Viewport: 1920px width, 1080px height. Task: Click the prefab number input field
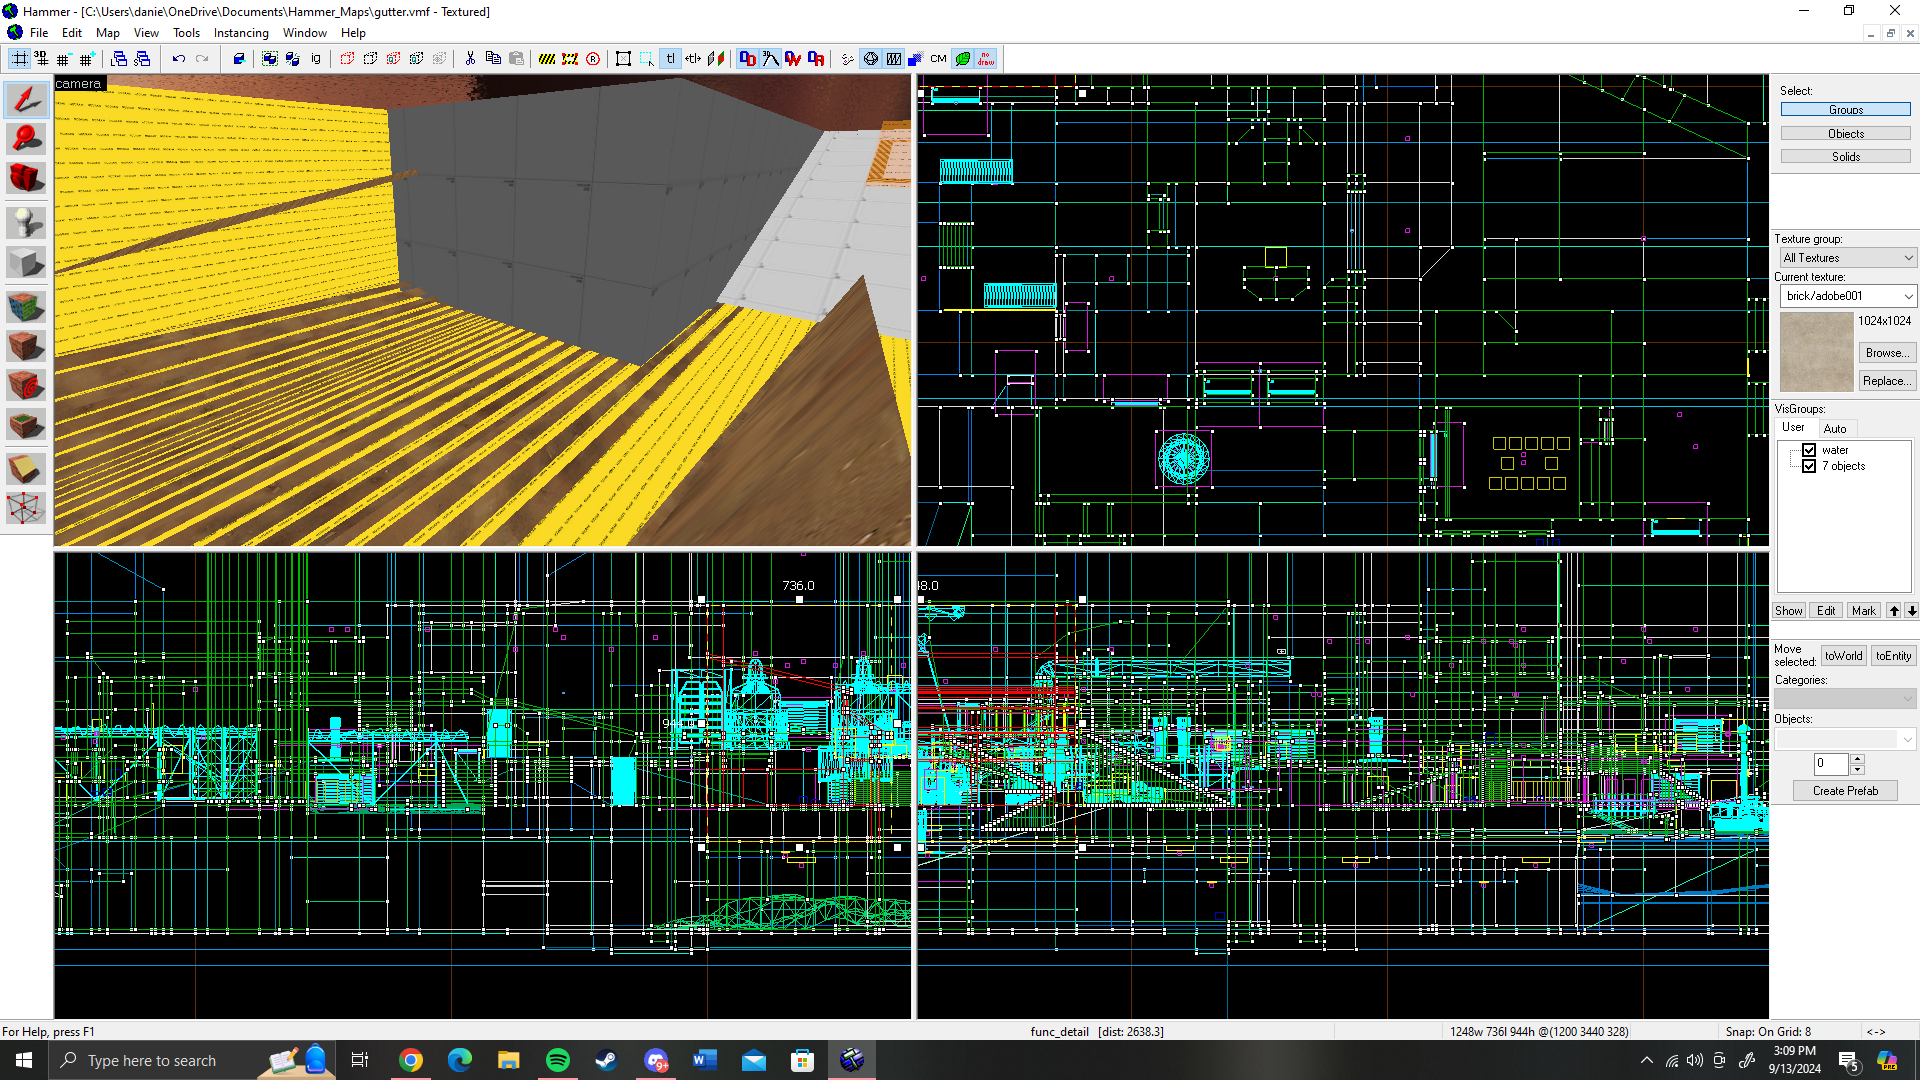(1832, 764)
